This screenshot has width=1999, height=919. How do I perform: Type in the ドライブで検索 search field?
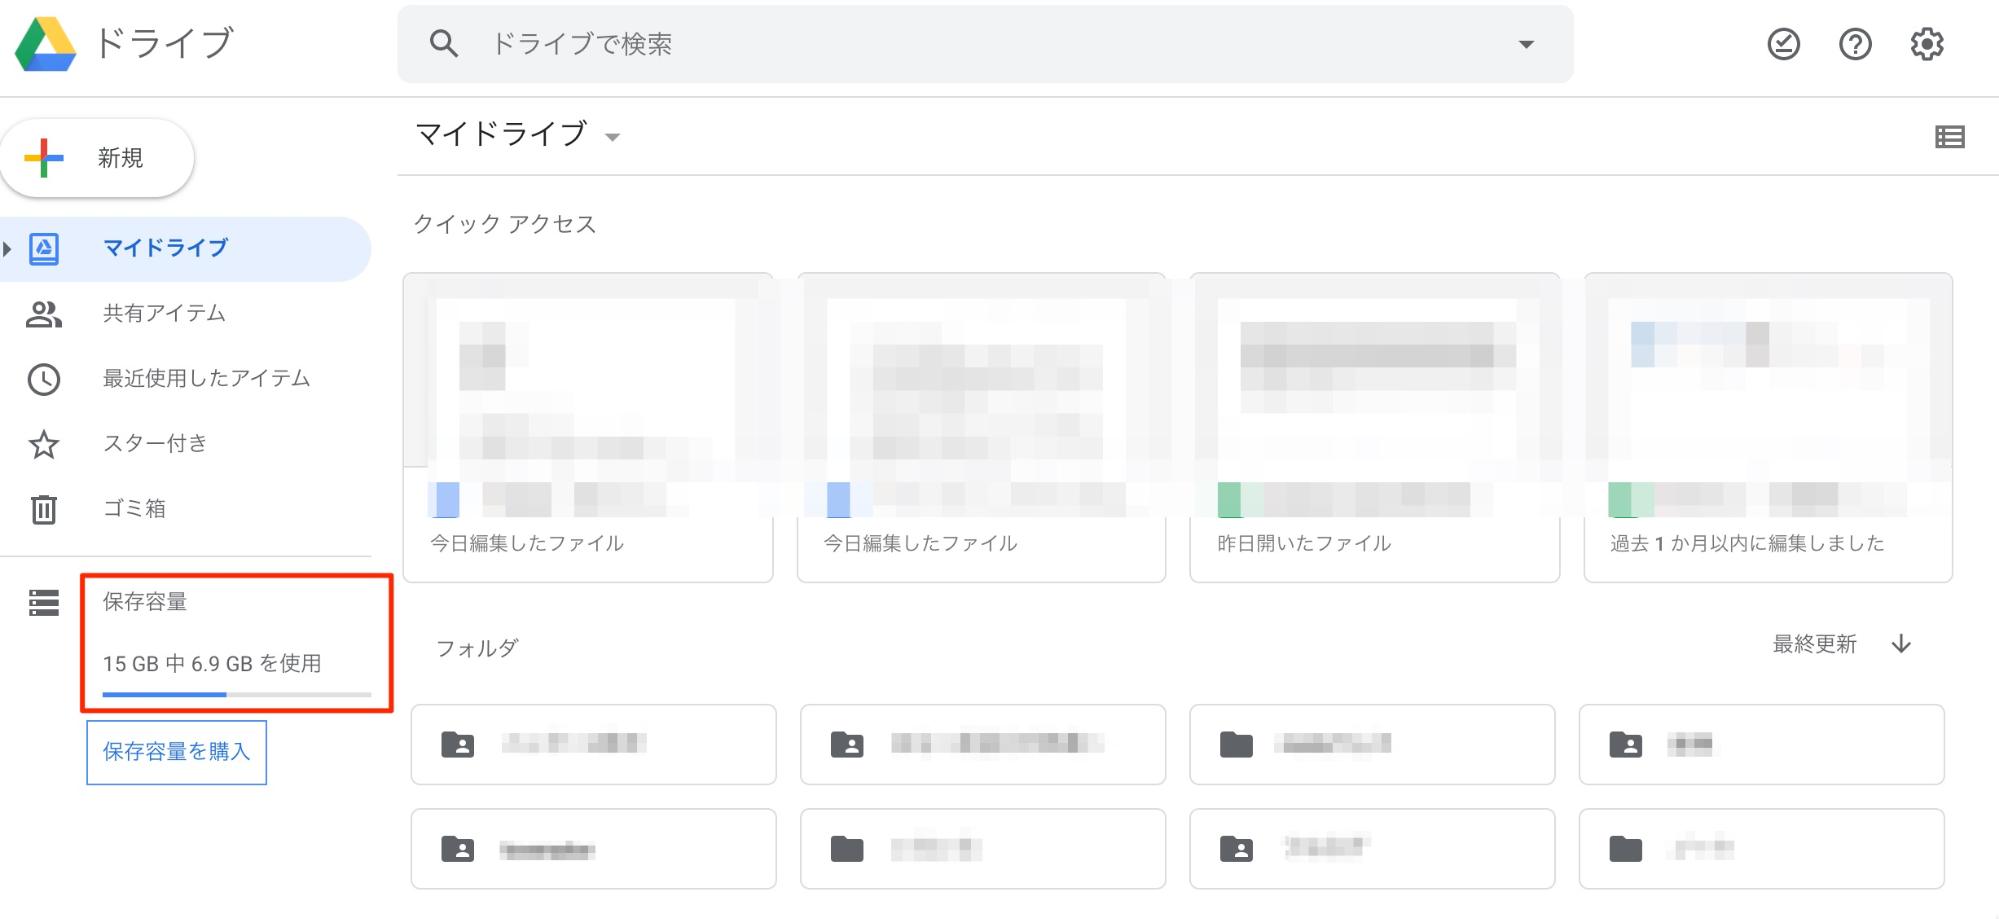985,44
